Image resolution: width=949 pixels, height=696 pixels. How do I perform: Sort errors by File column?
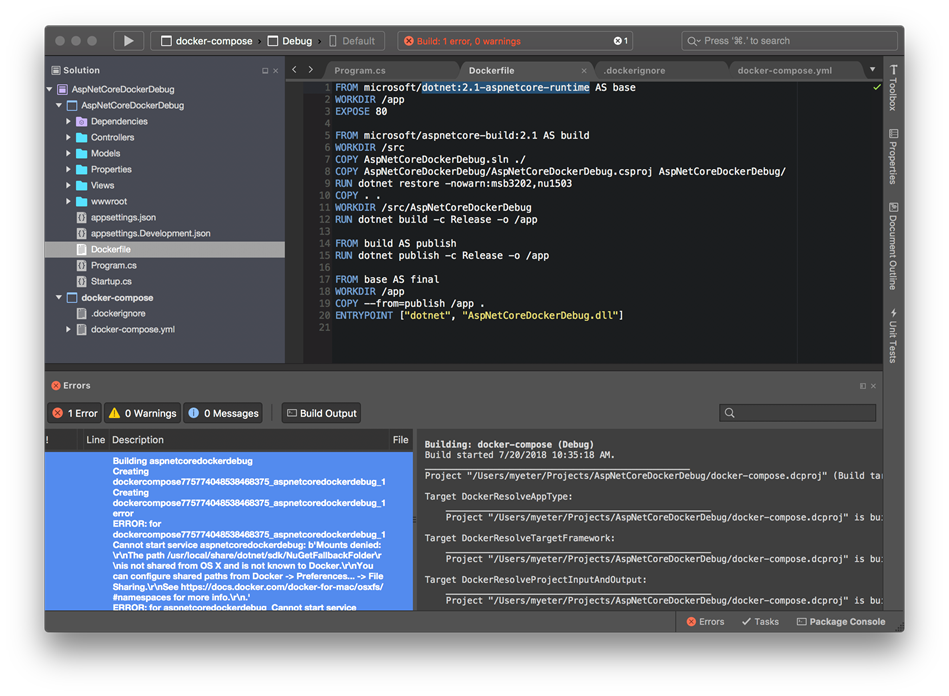coord(401,440)
